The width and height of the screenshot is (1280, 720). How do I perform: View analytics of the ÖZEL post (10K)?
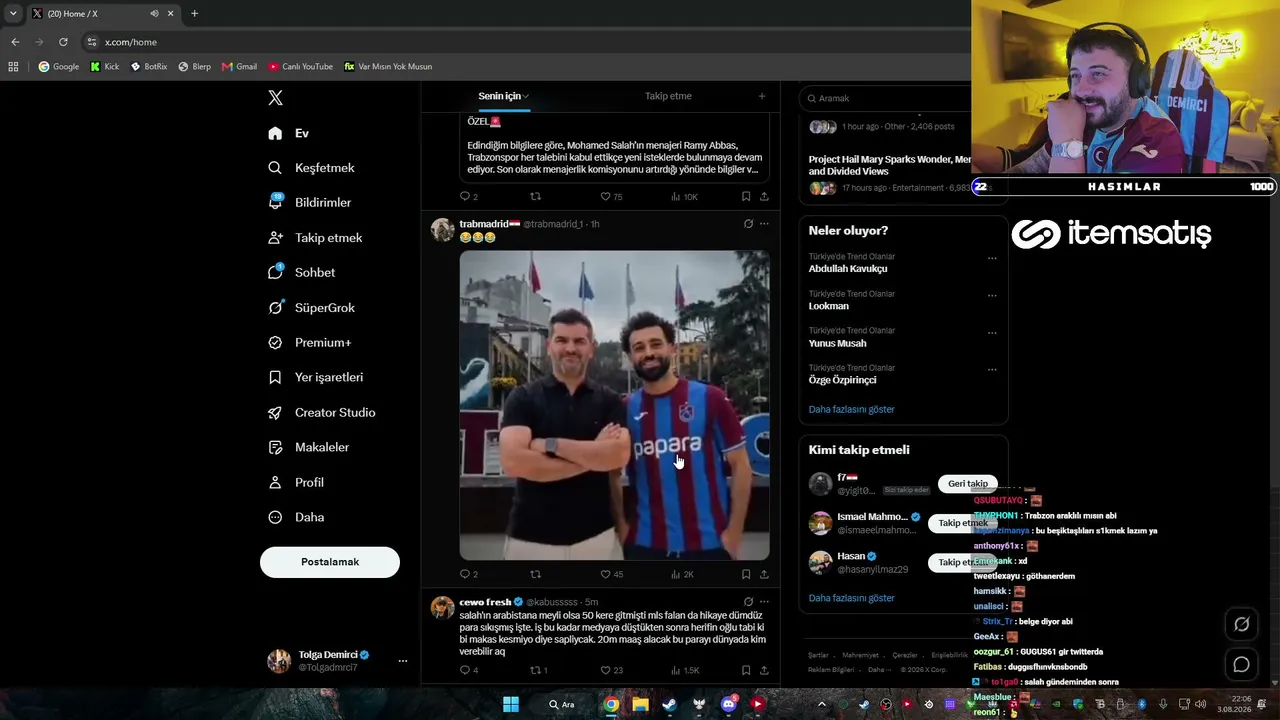684,196
